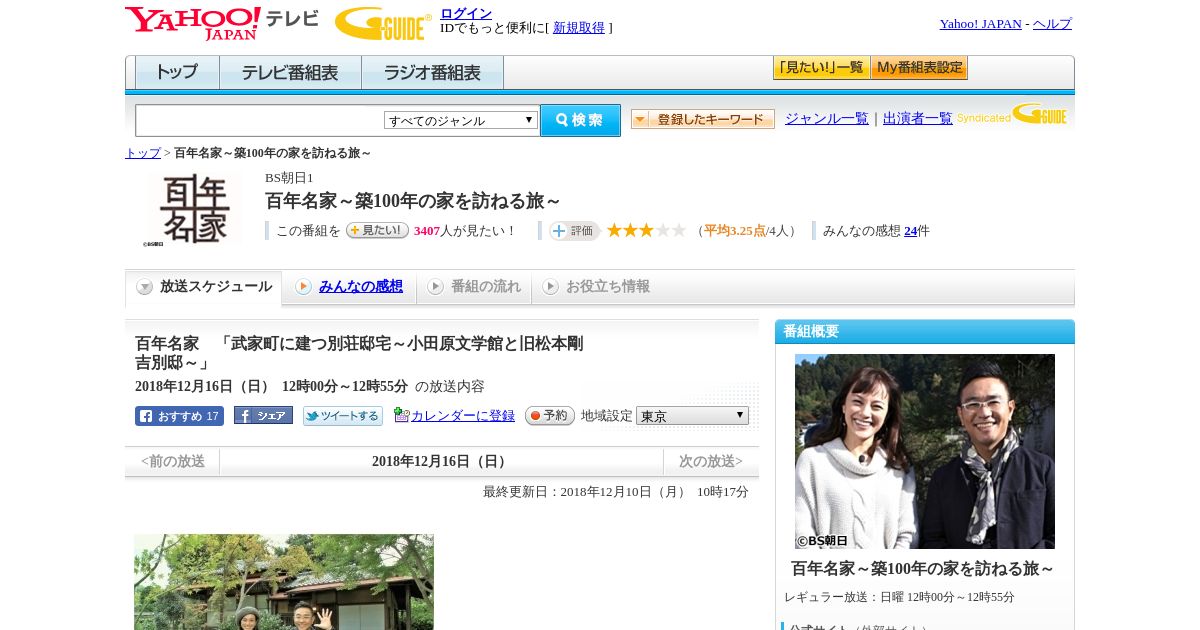
Task: Go to Yahoo! JAPAN link at top right
Action: (980, 24)
